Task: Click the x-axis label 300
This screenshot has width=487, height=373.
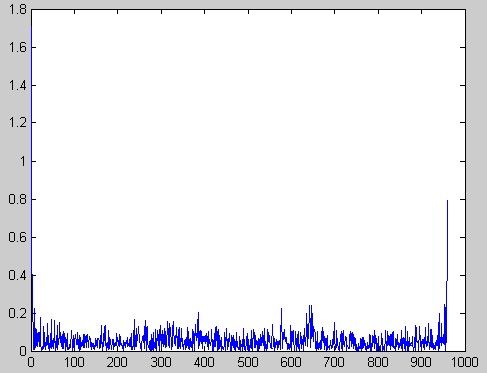Action: click(161, 362)
